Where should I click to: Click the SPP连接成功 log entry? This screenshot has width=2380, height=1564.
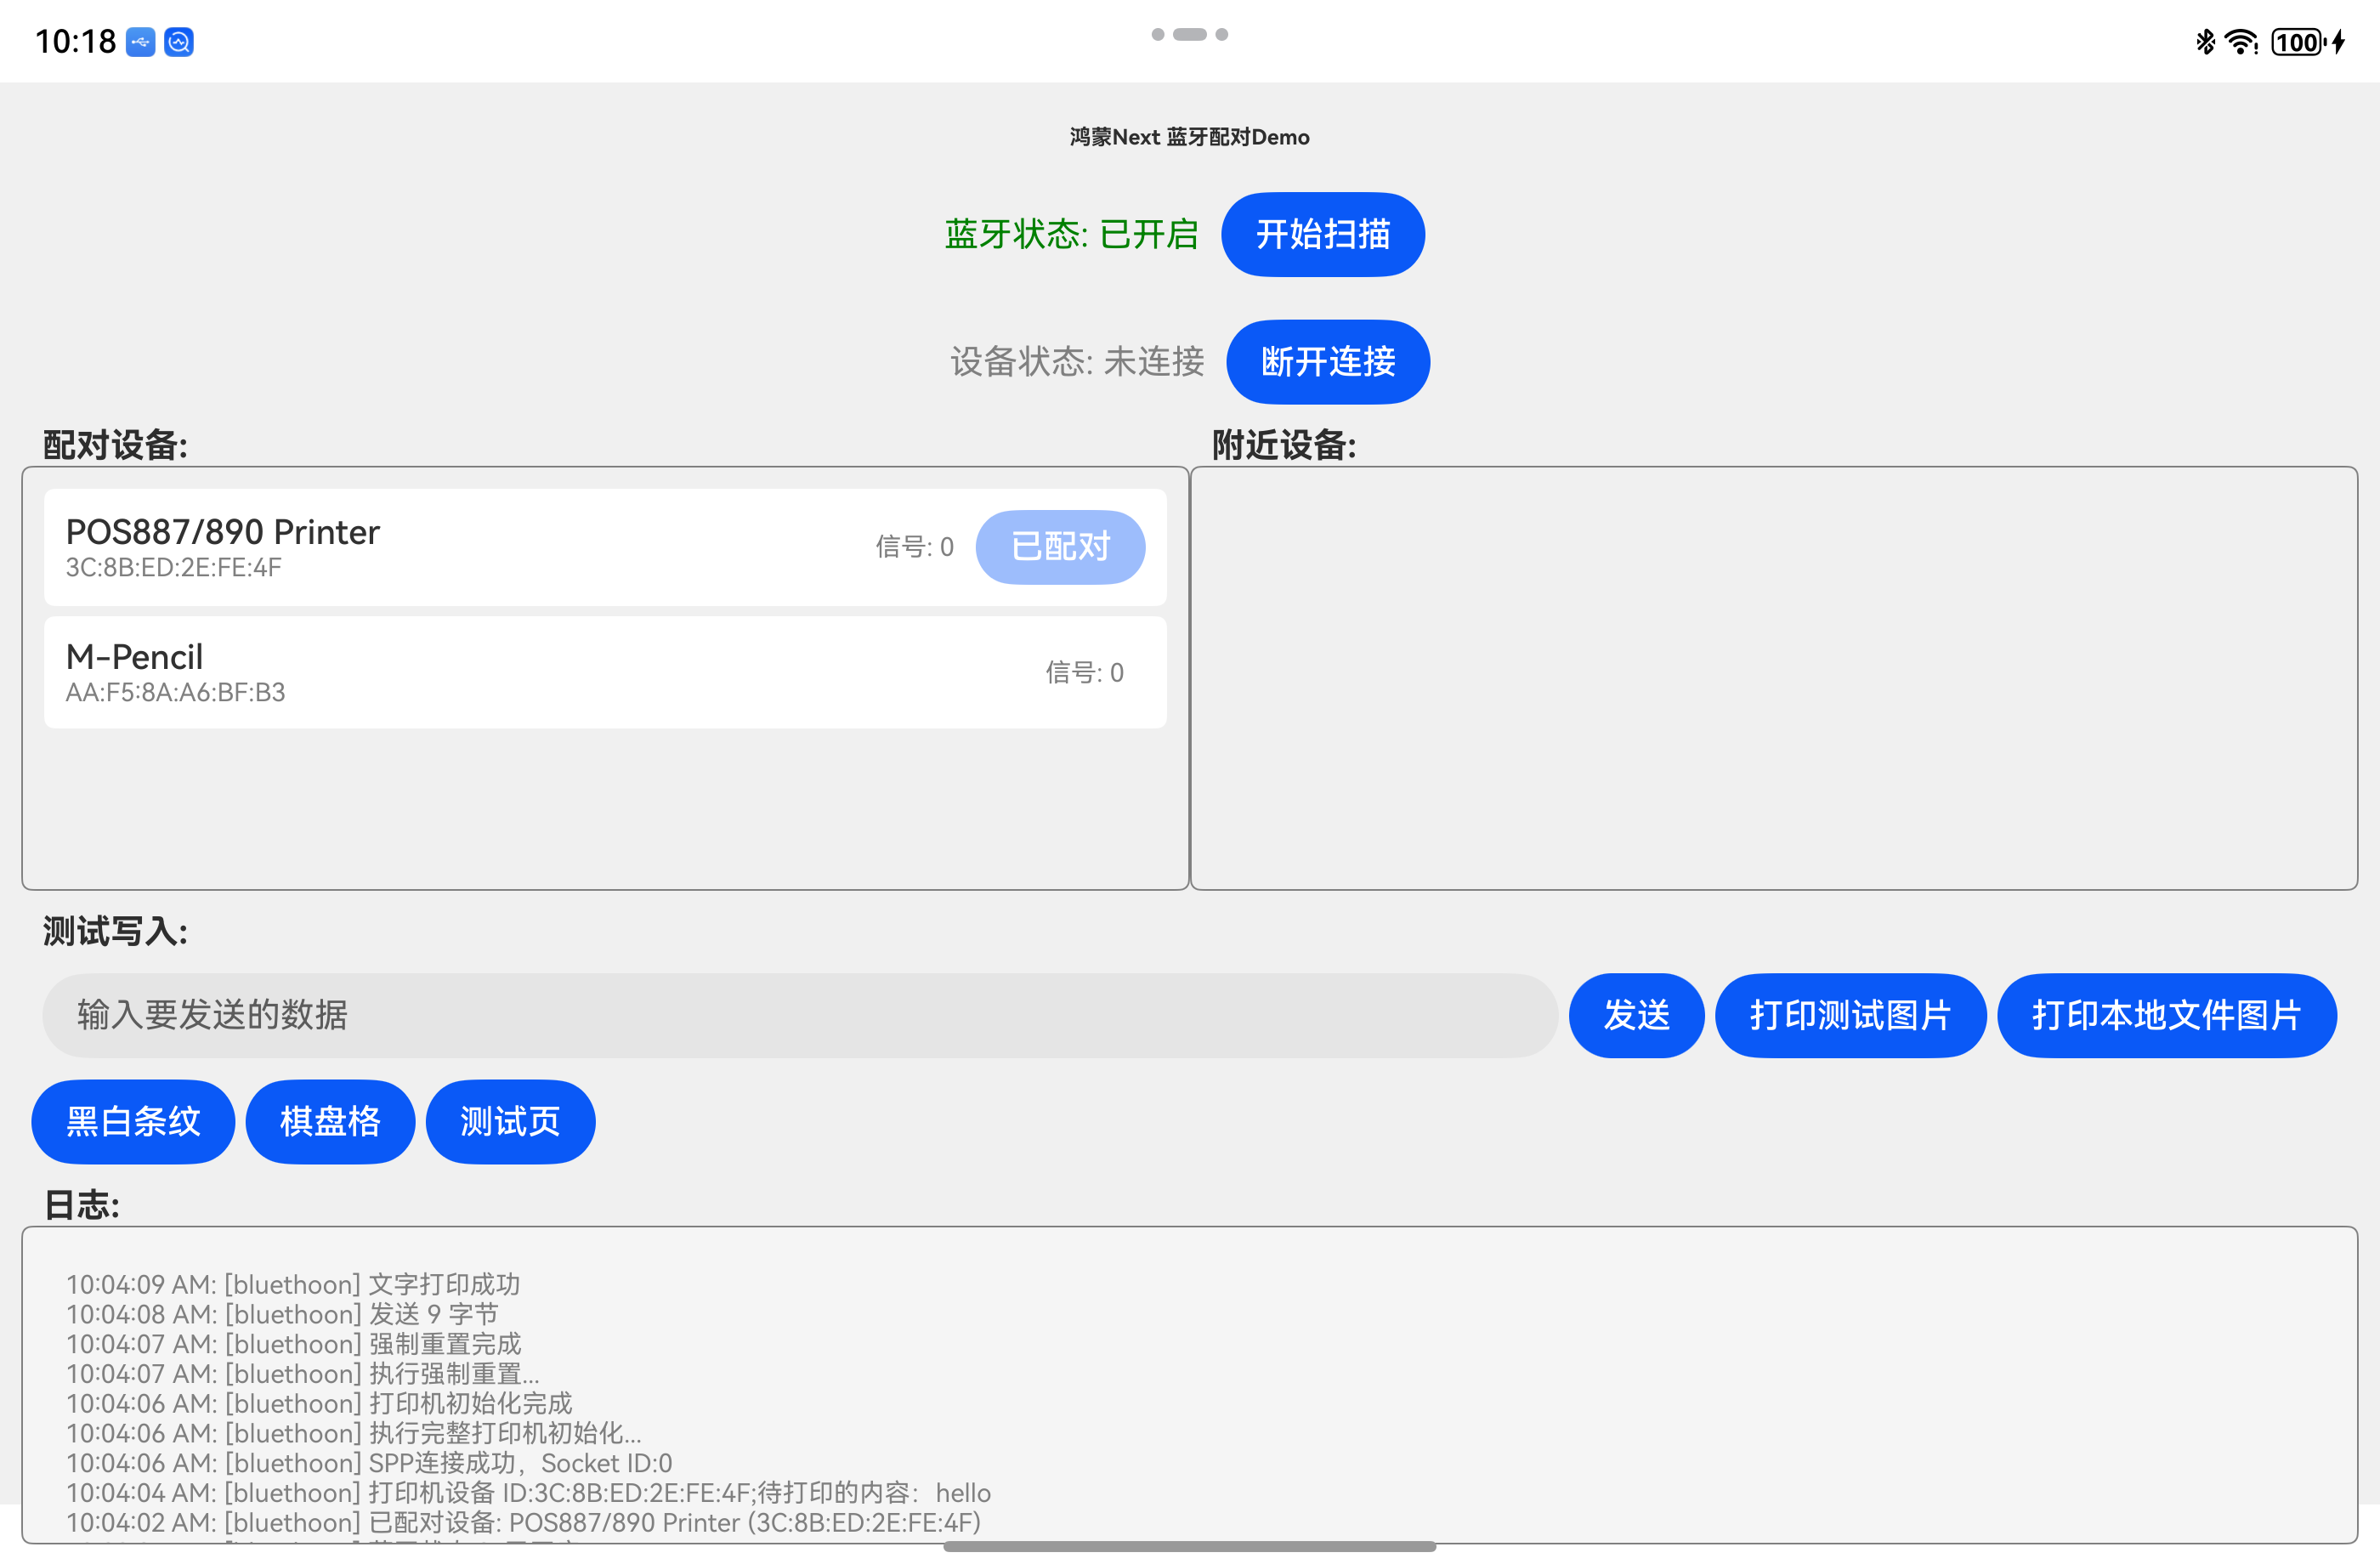click(x=369, y=1463)
